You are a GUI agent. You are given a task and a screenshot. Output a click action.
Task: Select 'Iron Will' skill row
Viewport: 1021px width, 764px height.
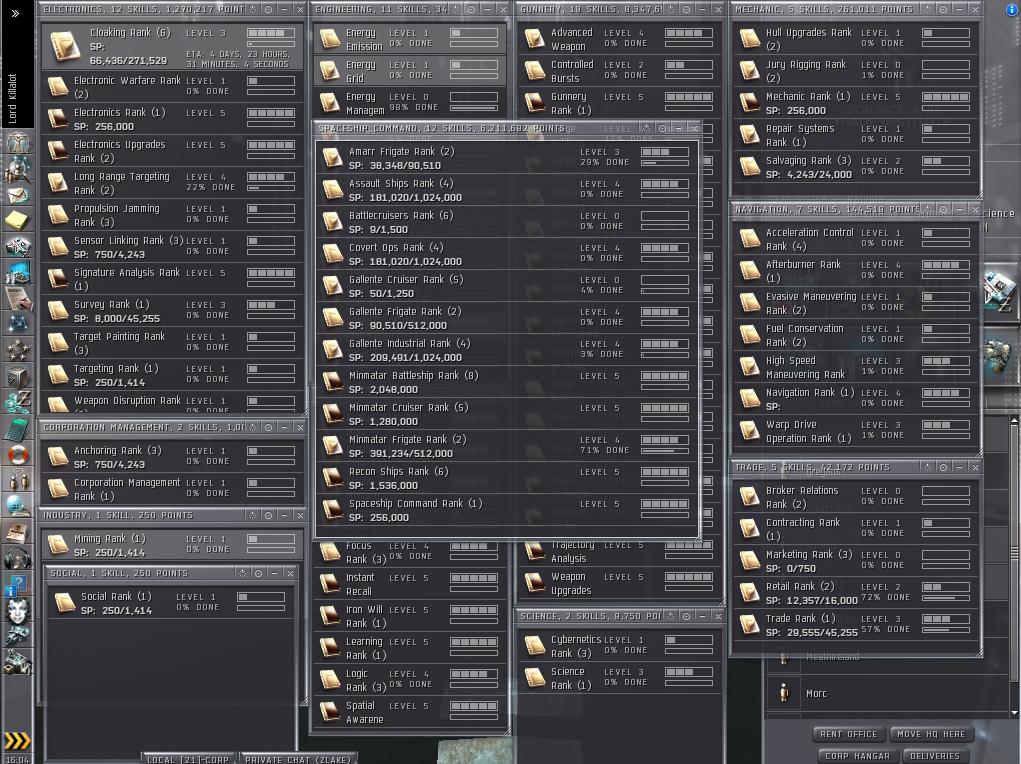(x=410, y=616)
